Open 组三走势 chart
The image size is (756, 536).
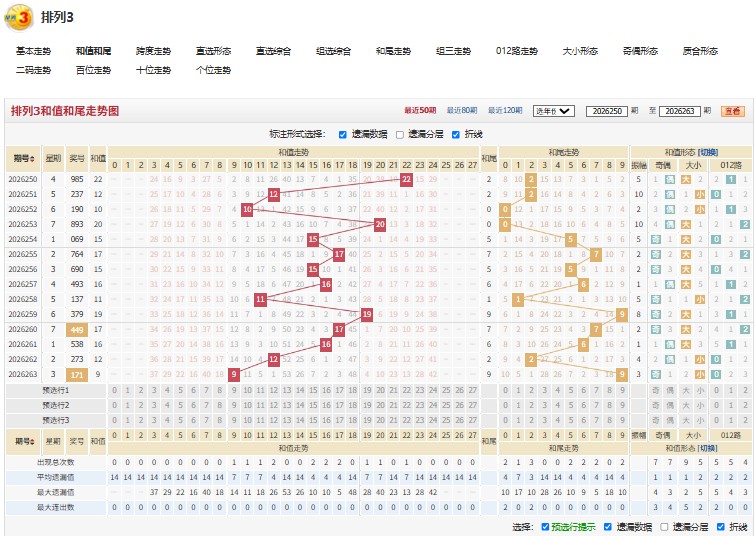[453, 51]
